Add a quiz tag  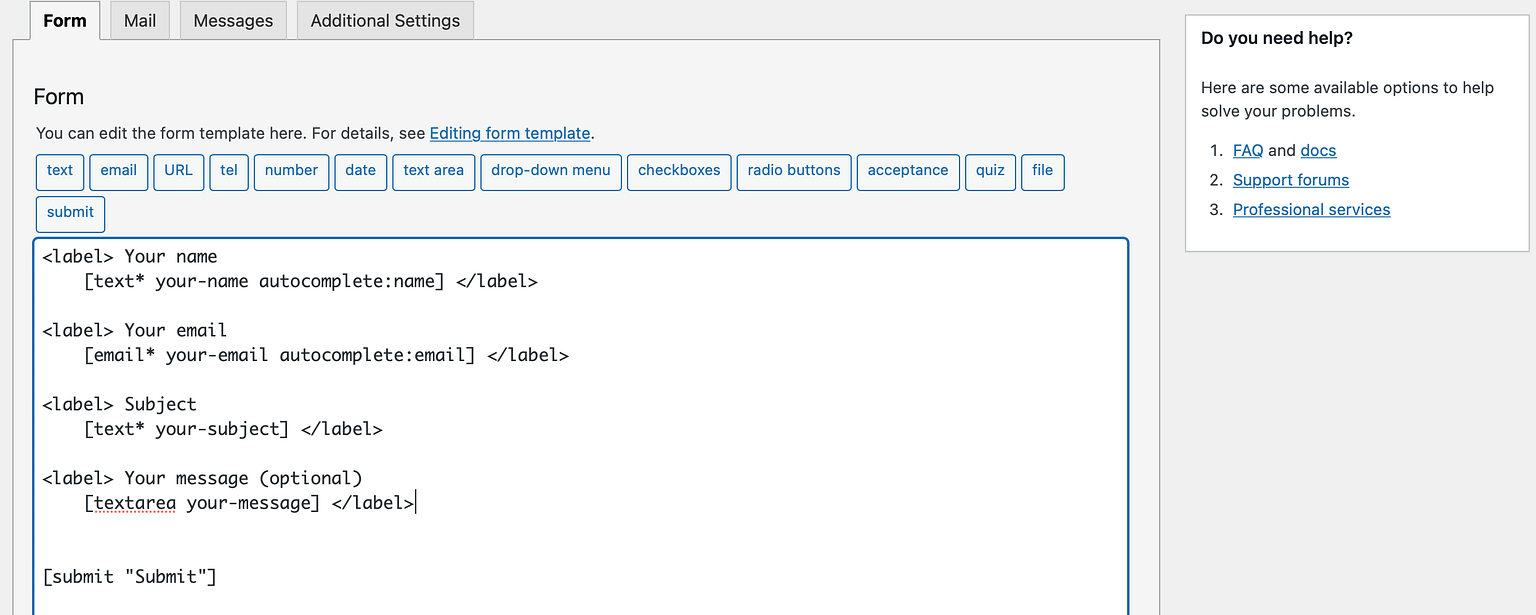coord(990,171)
